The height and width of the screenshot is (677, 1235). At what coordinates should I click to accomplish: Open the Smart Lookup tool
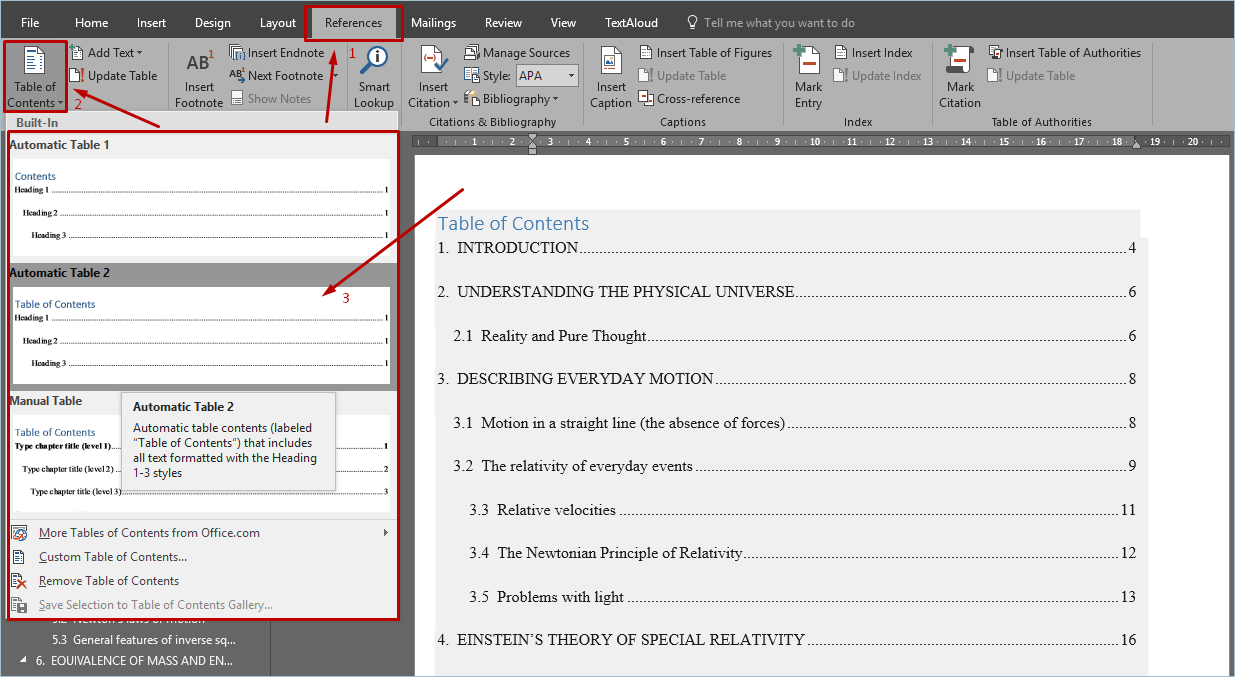(374, 62)
